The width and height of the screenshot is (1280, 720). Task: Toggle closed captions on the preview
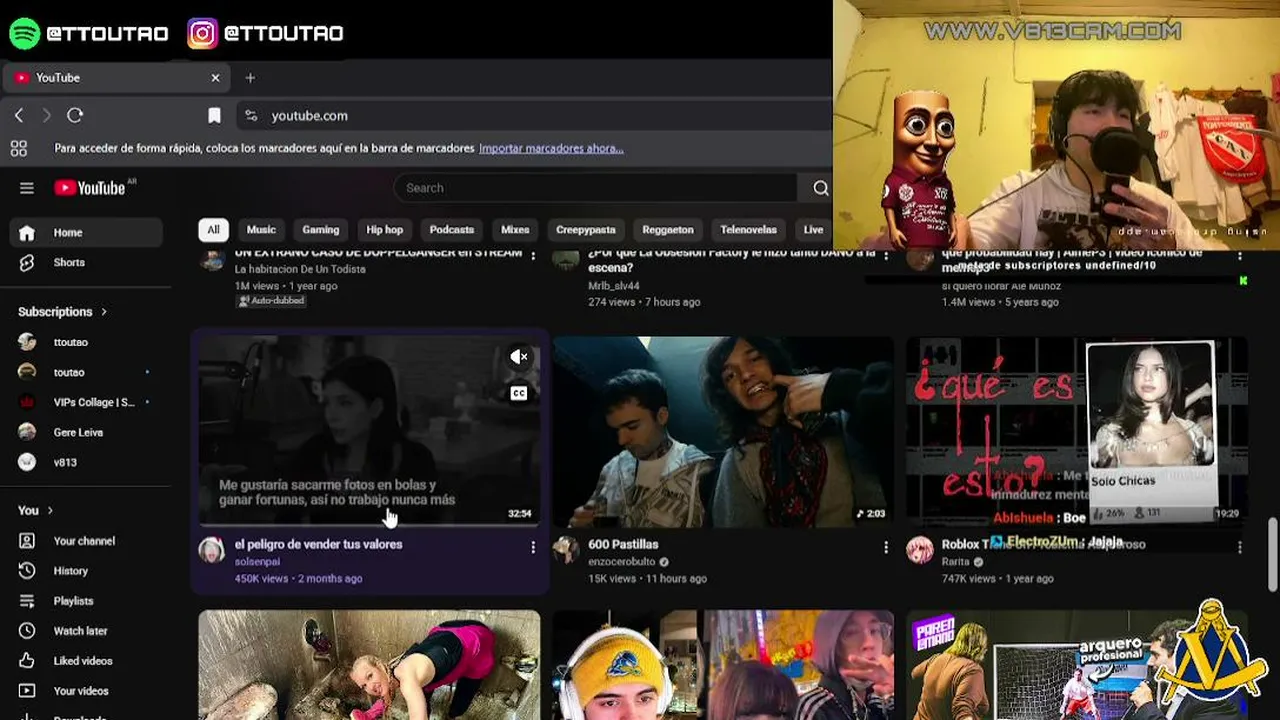[x=518, y=393]
